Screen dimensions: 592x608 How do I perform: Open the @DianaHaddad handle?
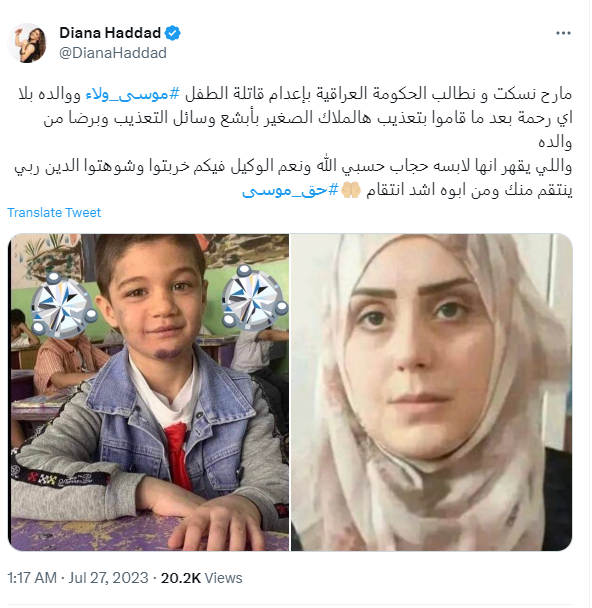[x=113, y=53]
